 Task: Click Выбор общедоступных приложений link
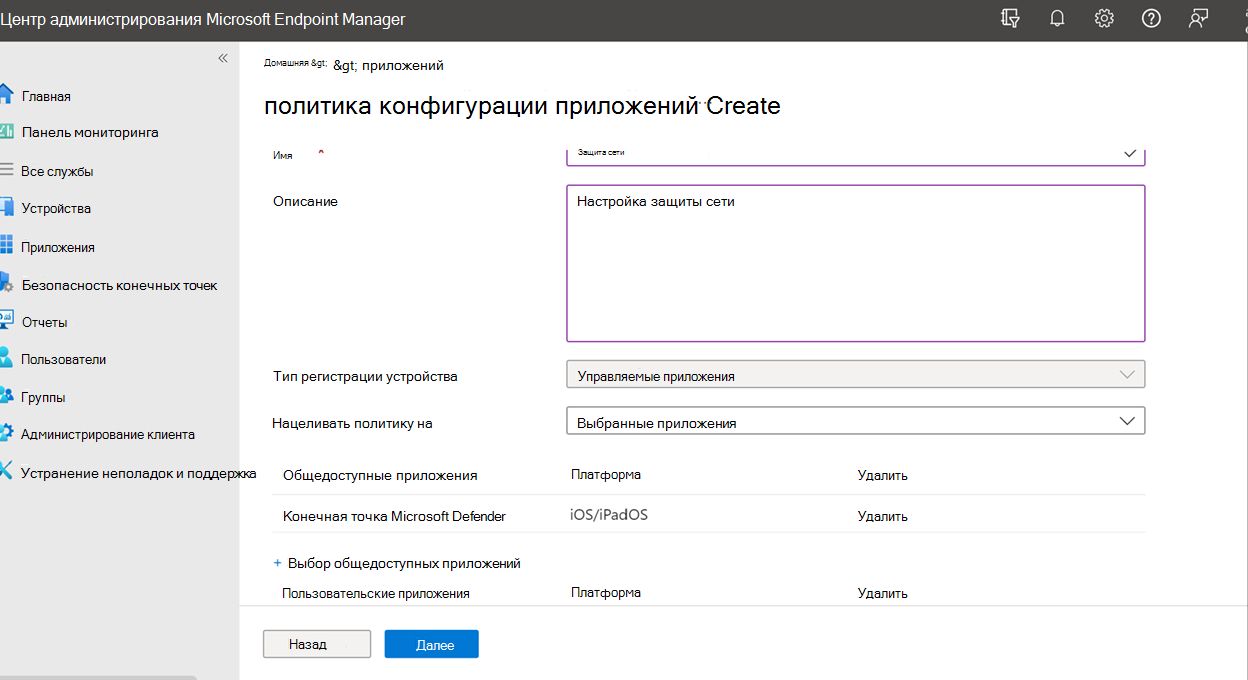(x=397, y=563)
